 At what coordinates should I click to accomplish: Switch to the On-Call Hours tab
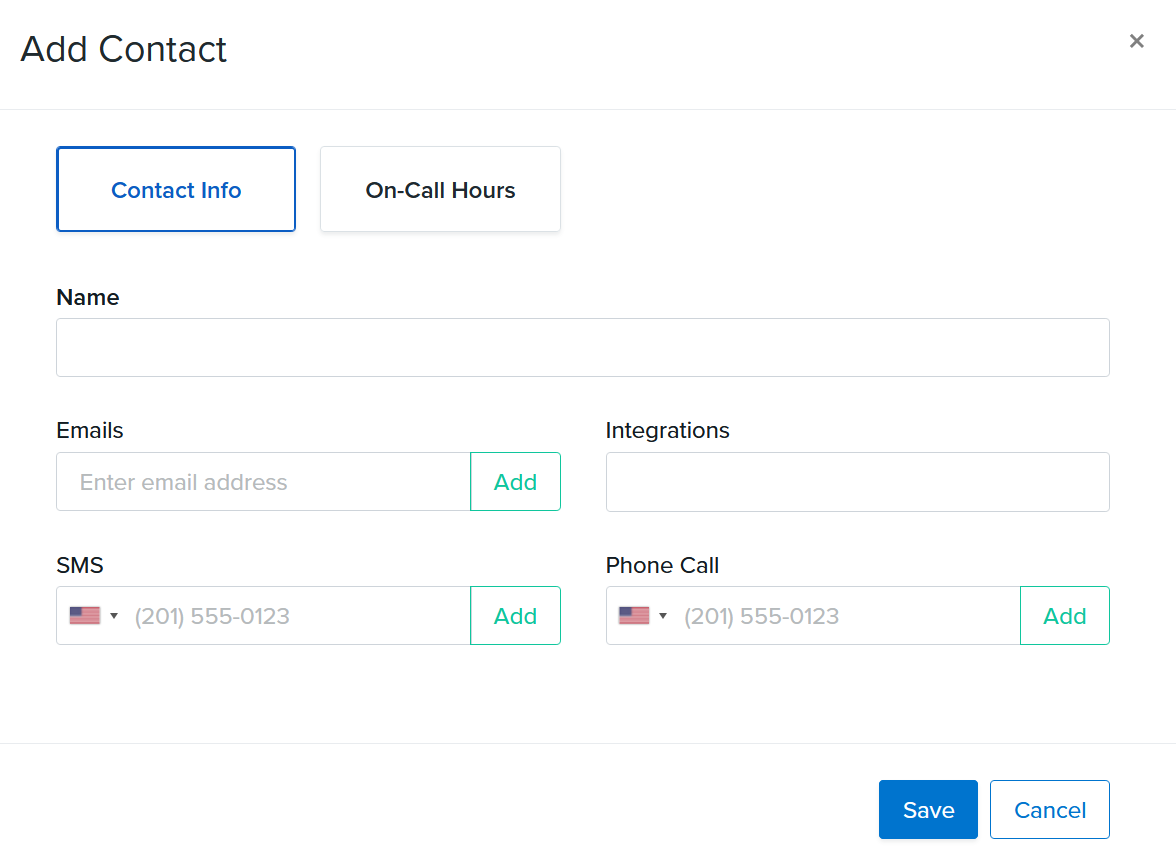[x=440, y=189]
